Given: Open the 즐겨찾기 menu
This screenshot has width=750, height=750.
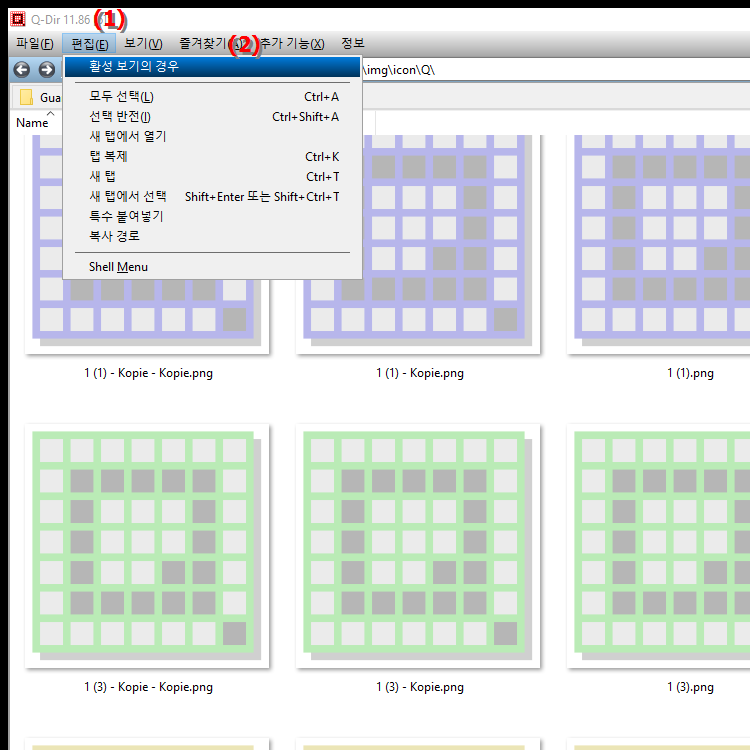Looking at the screenshot, I should [213, 44].
